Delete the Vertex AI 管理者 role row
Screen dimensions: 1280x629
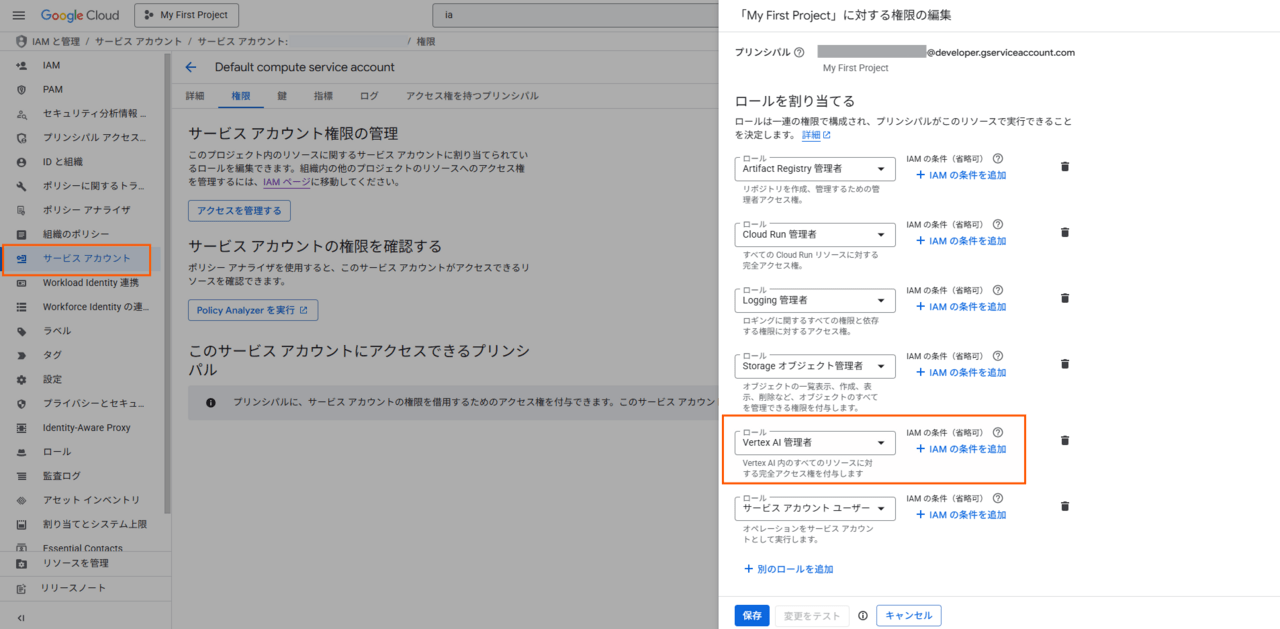[x=1065, y=441]
